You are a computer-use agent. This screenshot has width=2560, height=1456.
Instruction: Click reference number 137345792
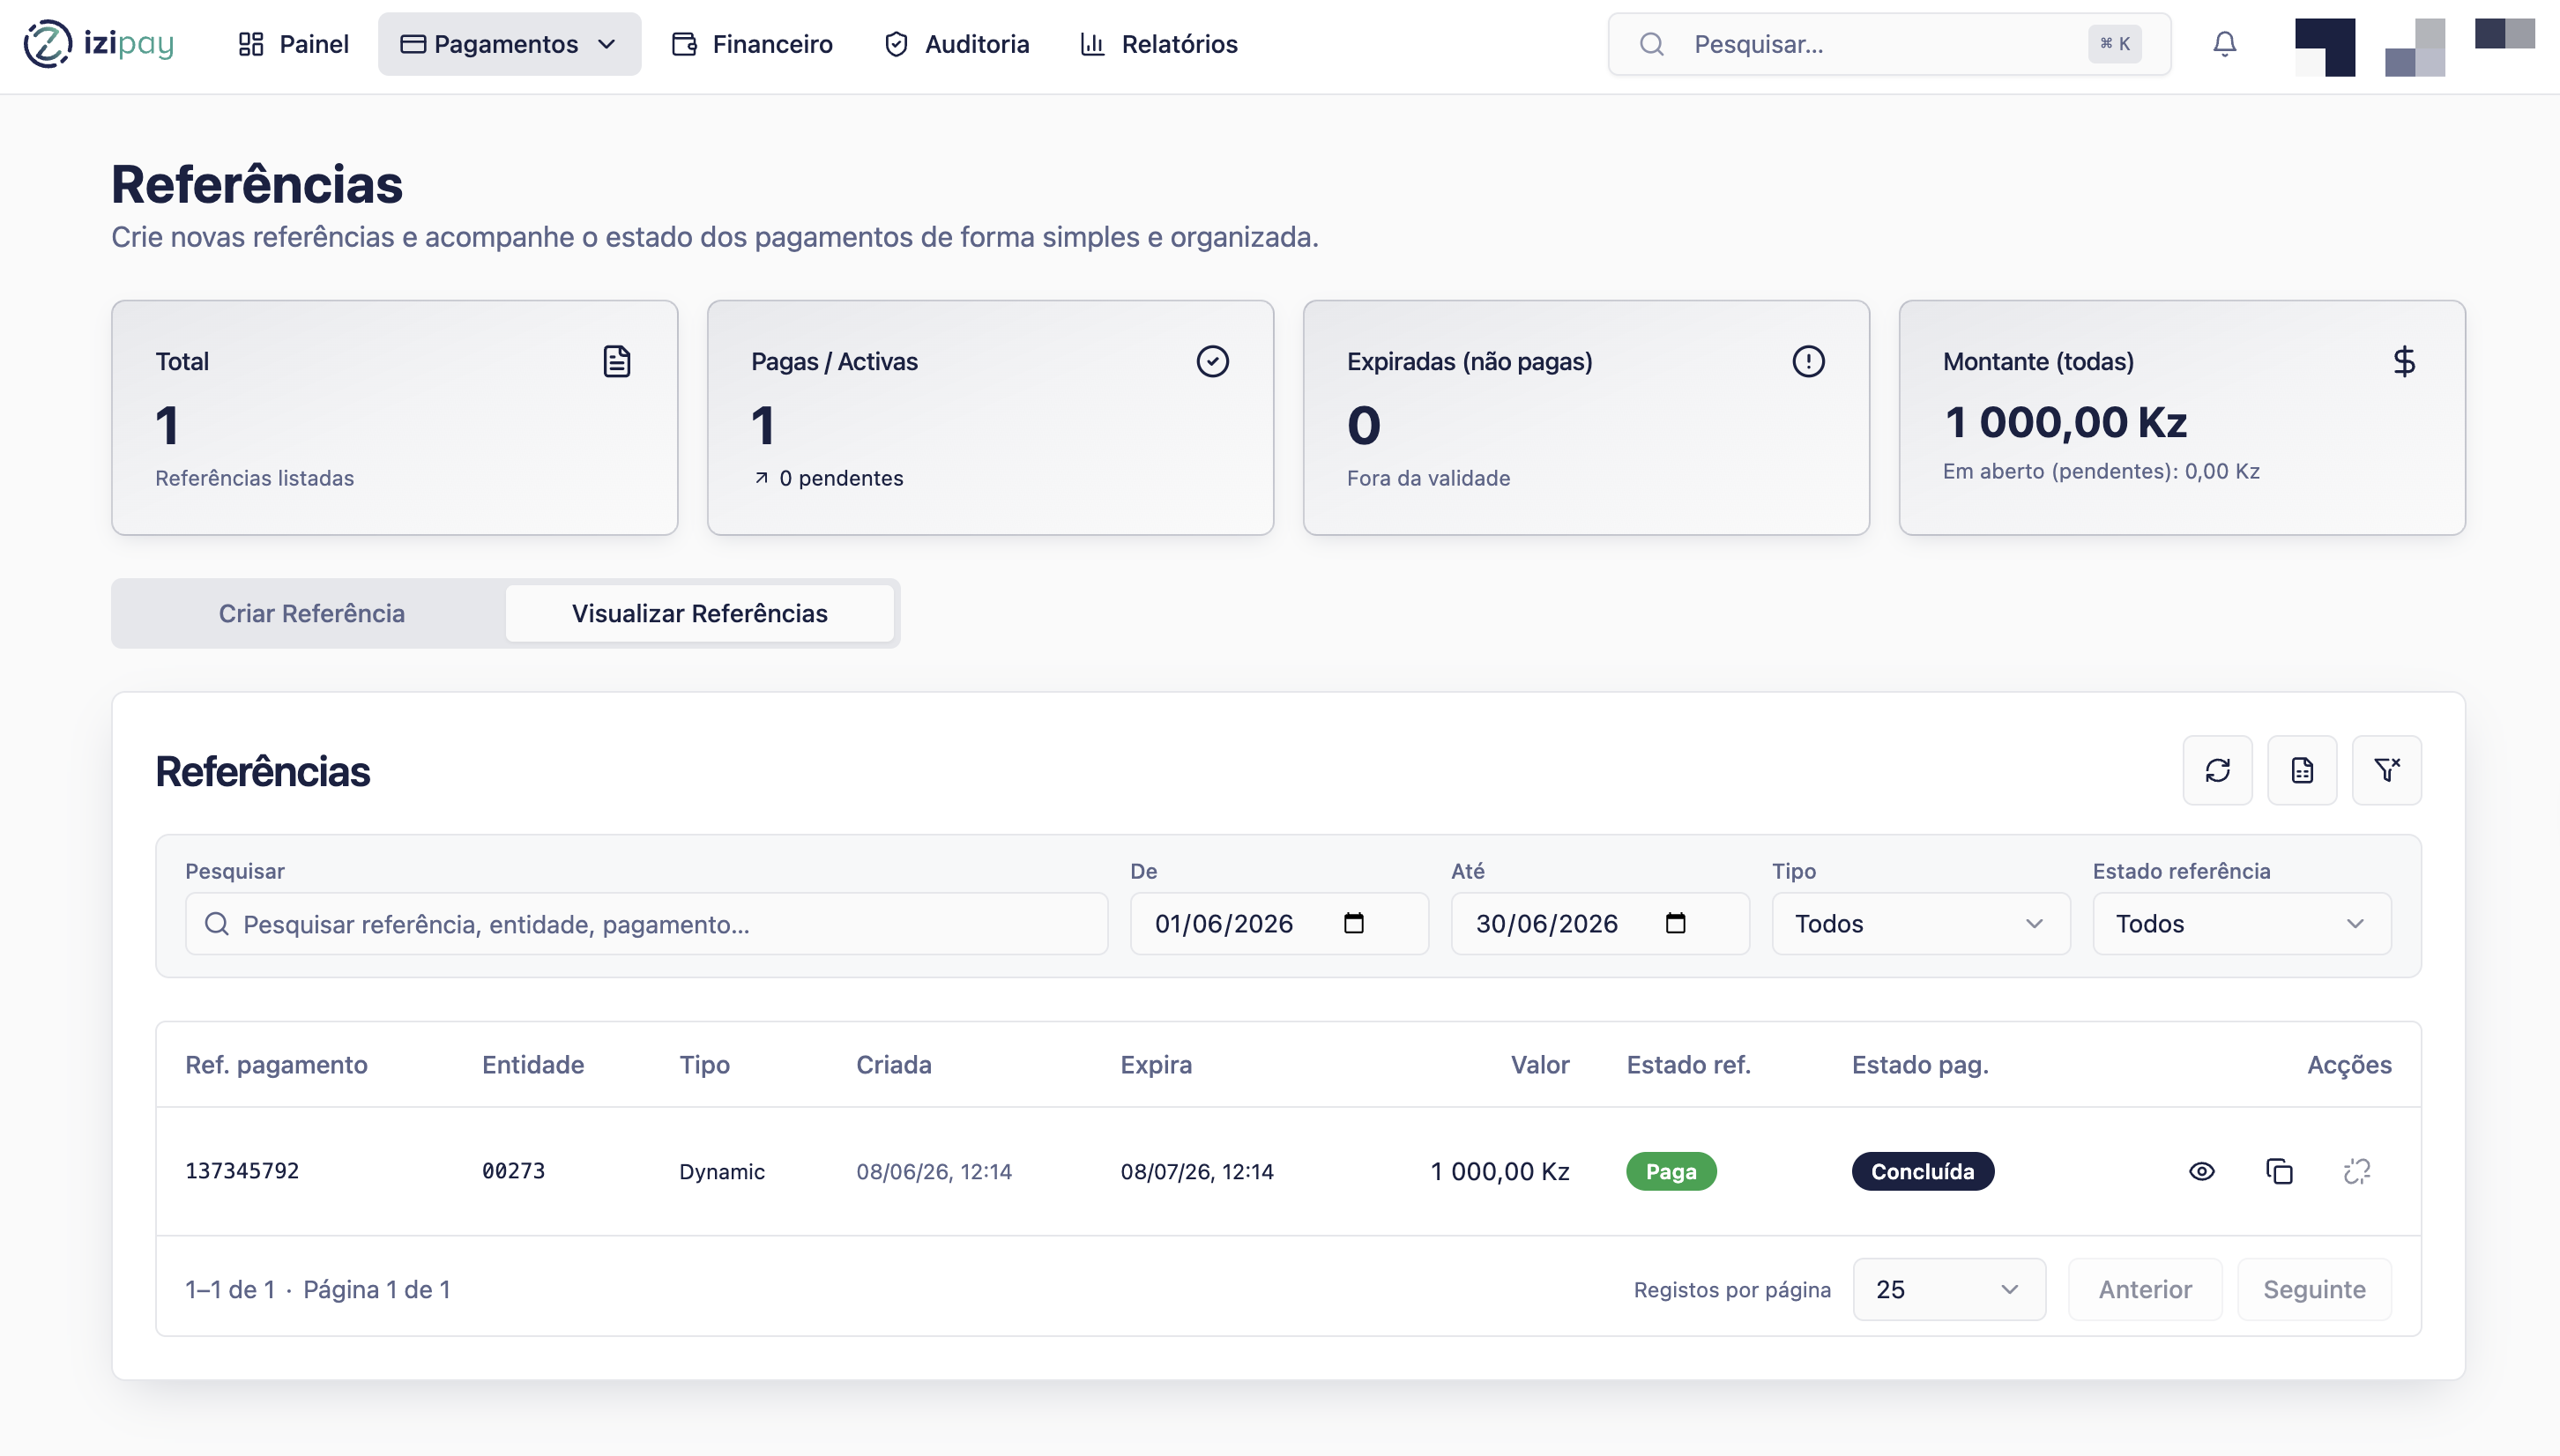pyautogui.click(x=242, y=1171)
